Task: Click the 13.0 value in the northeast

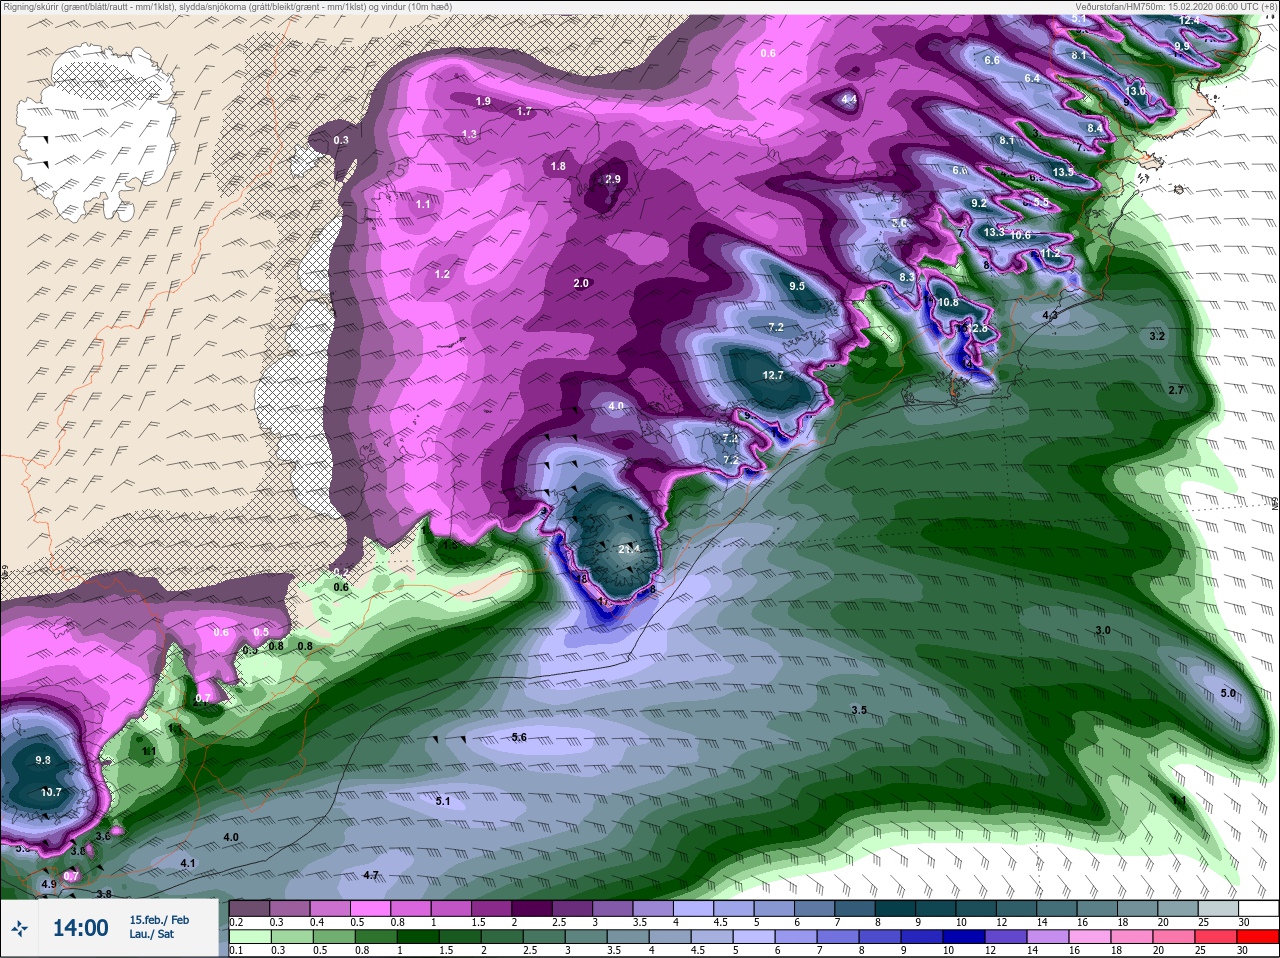Action: [x=1136, y=91]
